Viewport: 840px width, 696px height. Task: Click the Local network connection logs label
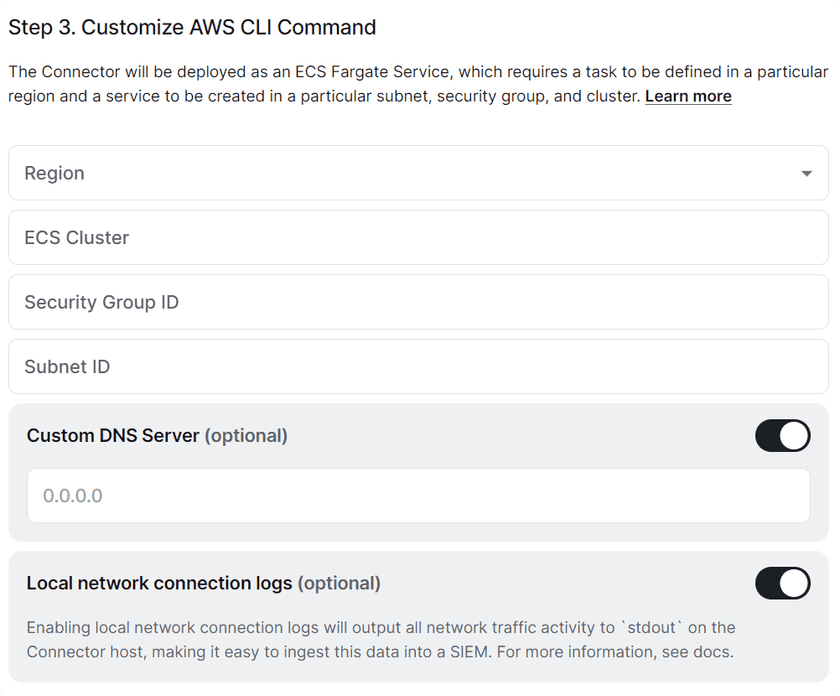click(159, 583)
